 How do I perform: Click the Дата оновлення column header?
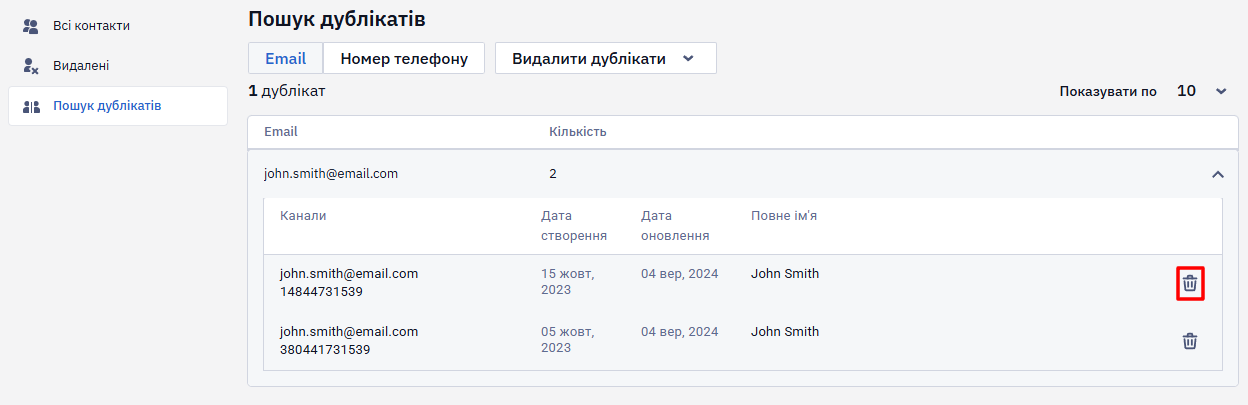point(675,226)
